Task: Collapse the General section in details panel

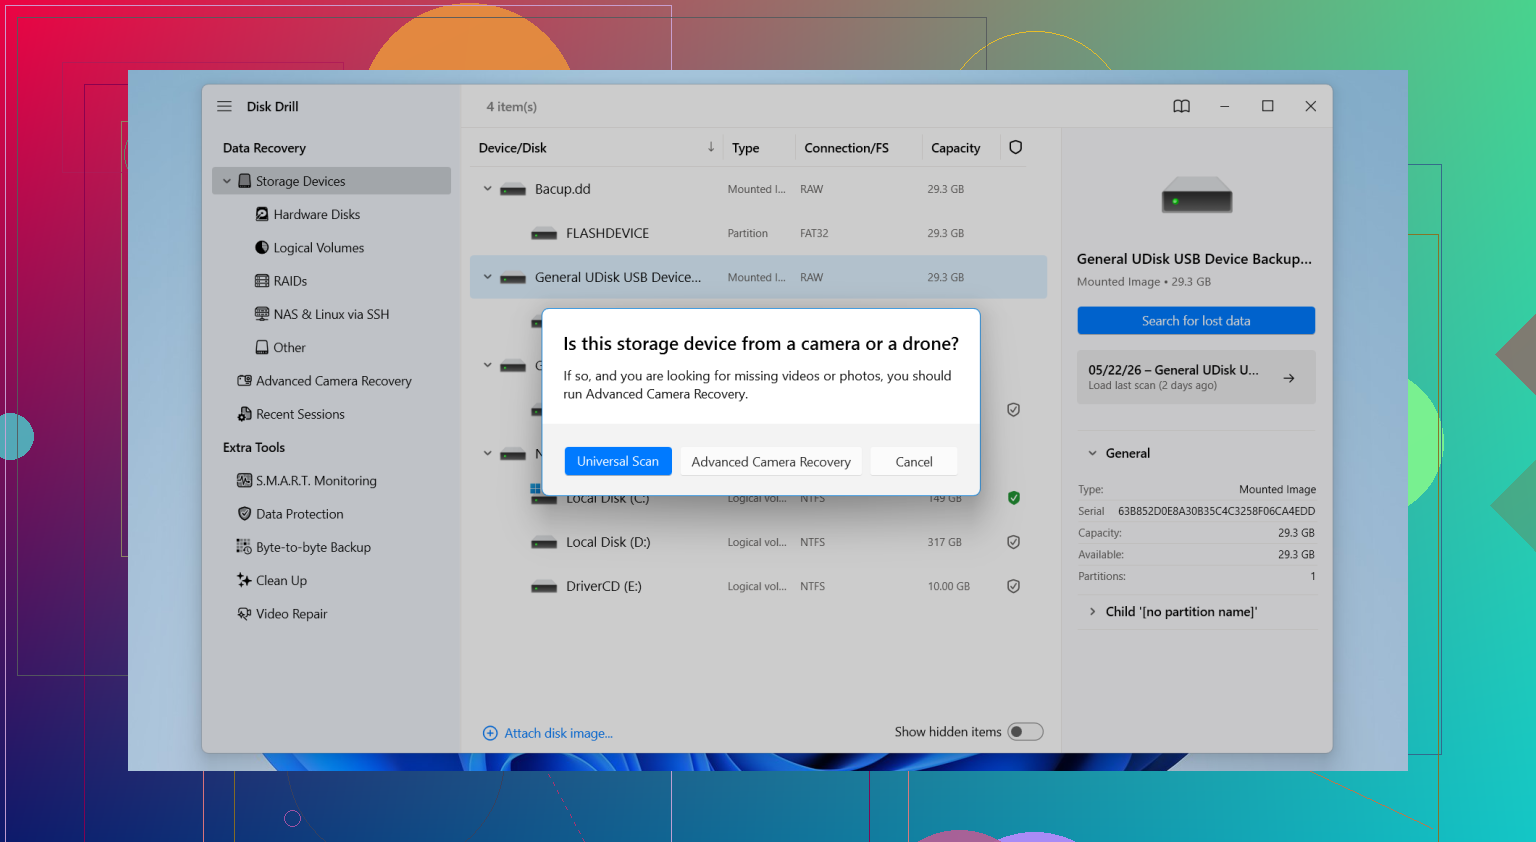Action: click(x=1092, y=453)
